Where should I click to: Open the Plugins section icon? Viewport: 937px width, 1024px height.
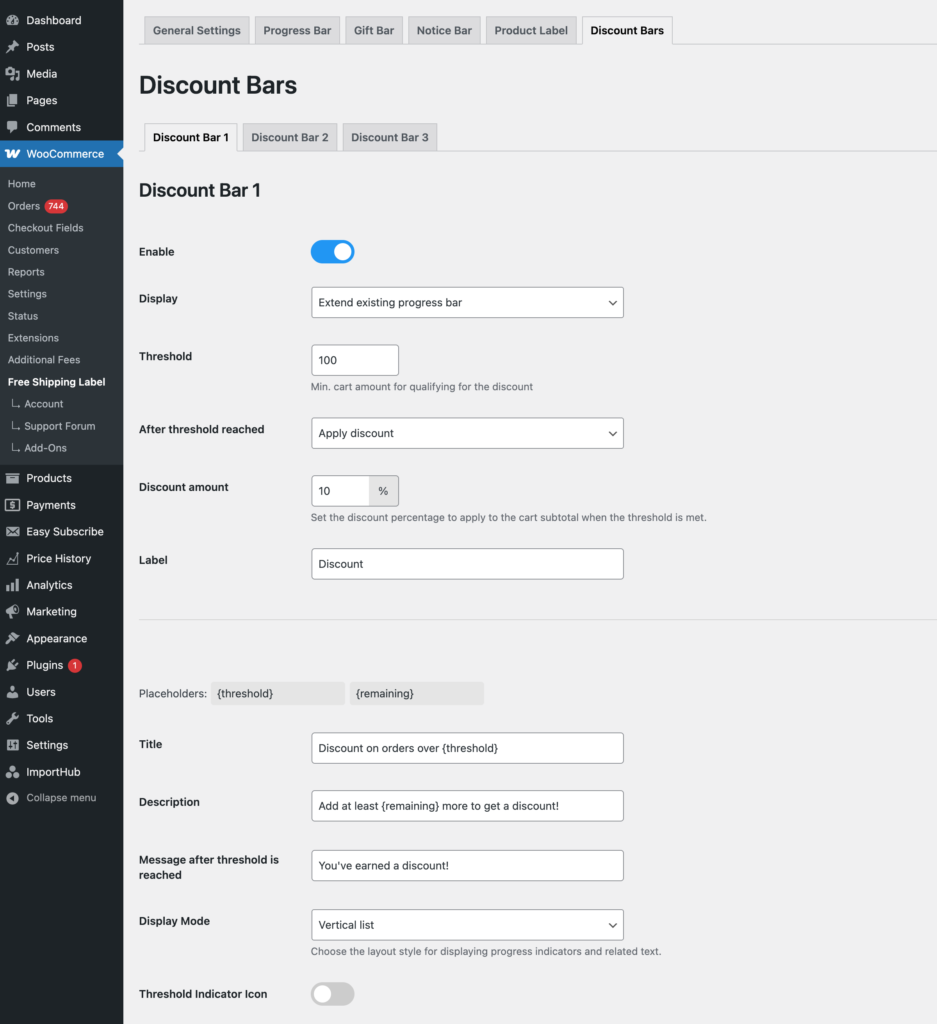(x=15, y=664)
